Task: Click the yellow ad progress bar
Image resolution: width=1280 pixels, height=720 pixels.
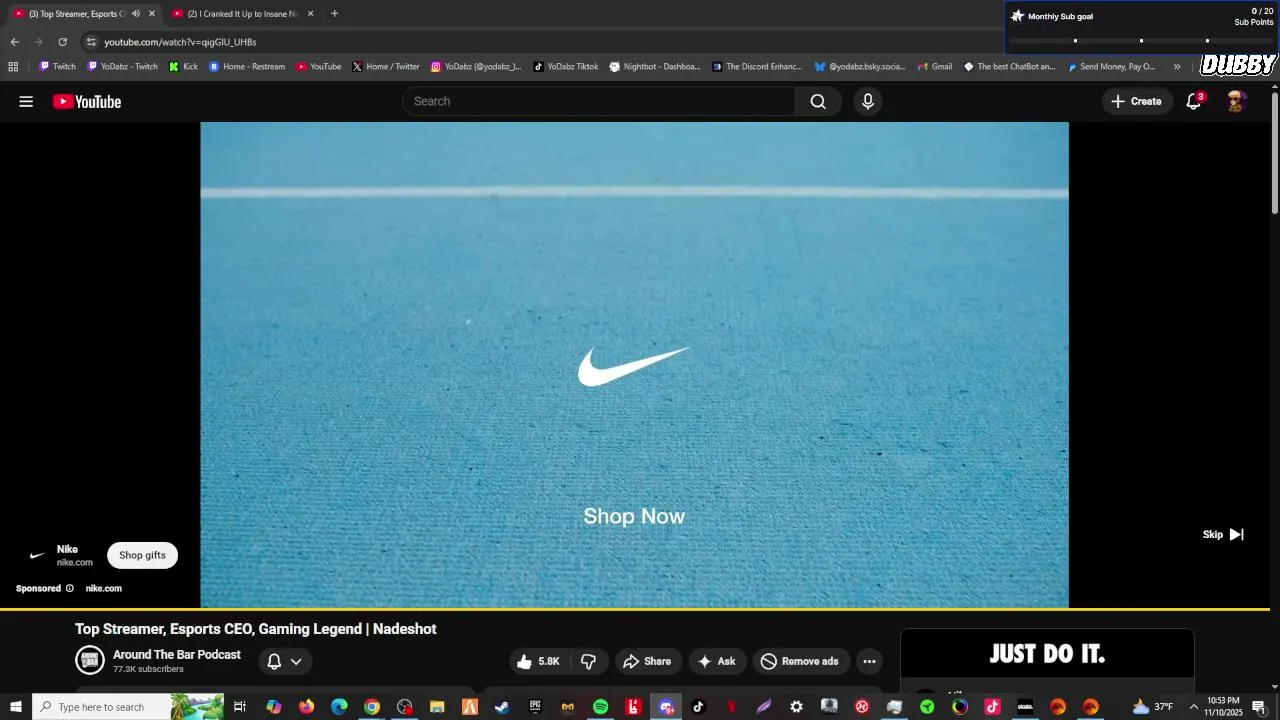Action: 634,608
